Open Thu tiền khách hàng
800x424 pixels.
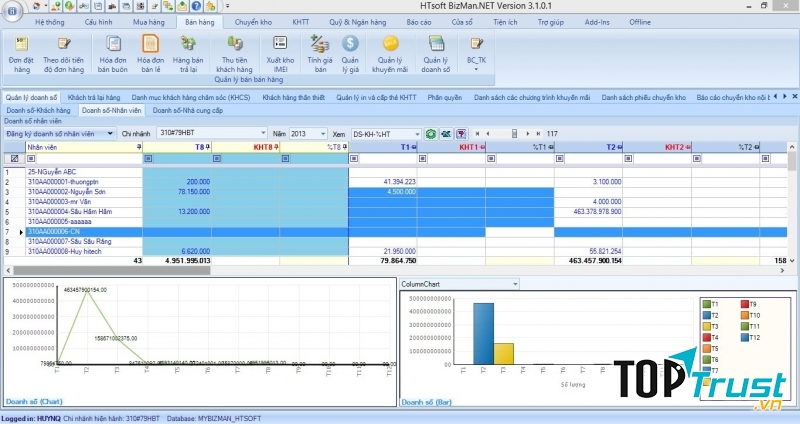pyautogui.click(x=234, y=55)
